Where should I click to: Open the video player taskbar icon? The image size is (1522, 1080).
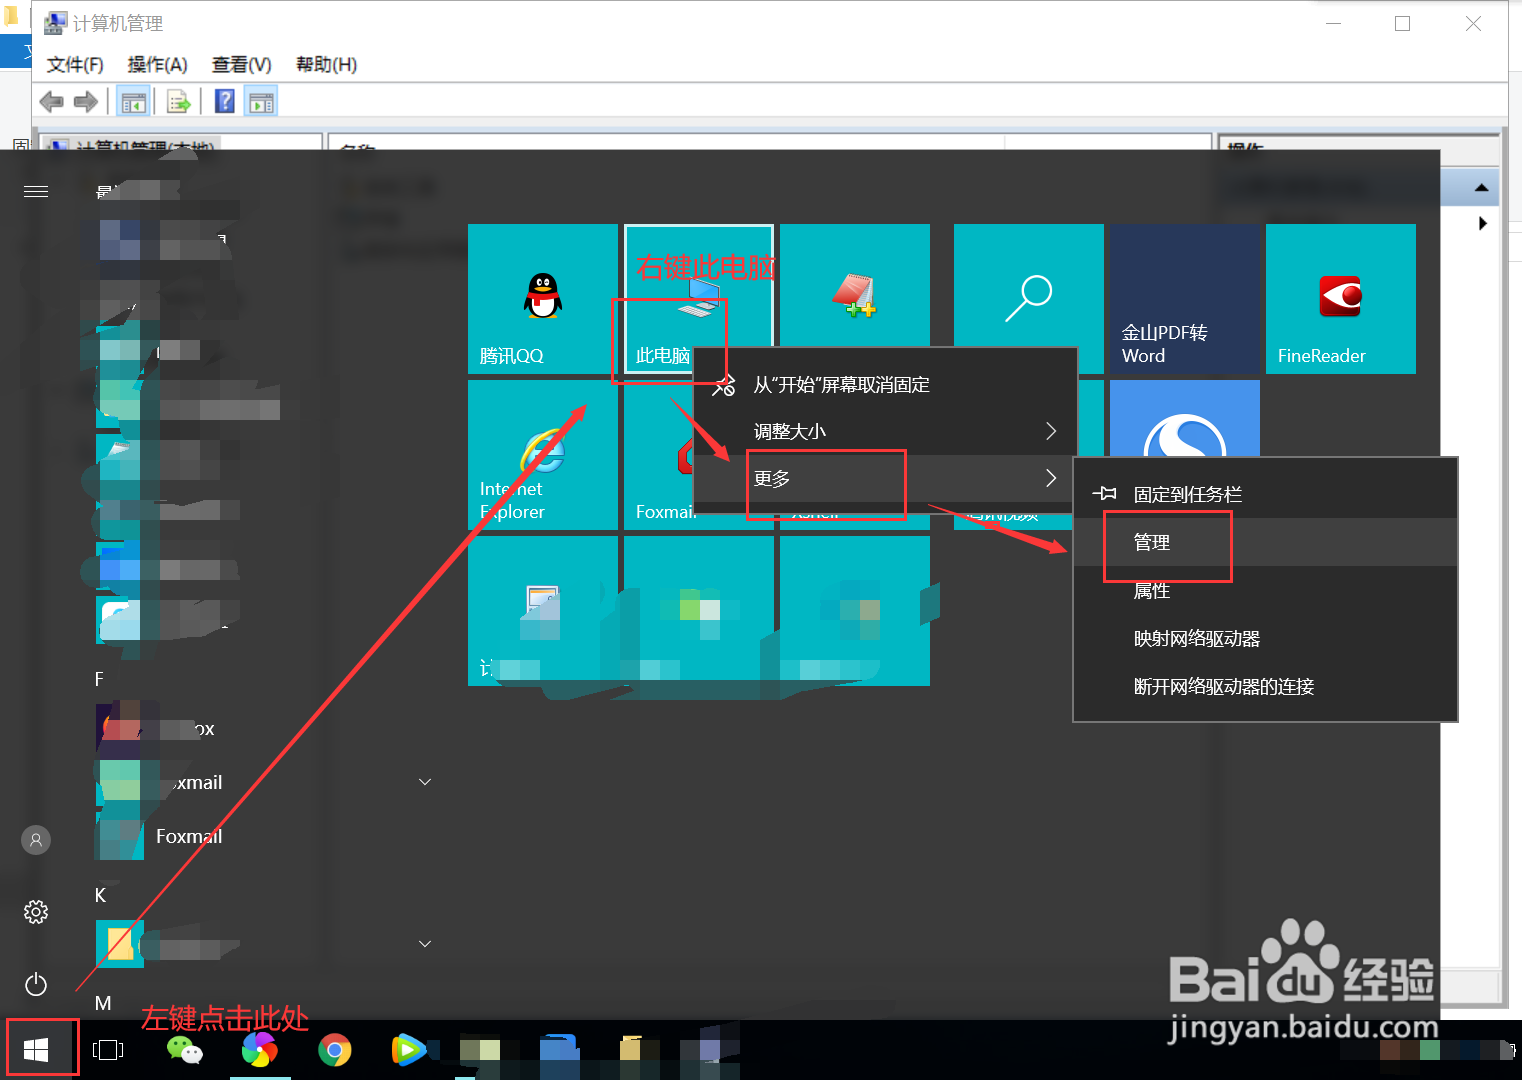pos(408,1049)
